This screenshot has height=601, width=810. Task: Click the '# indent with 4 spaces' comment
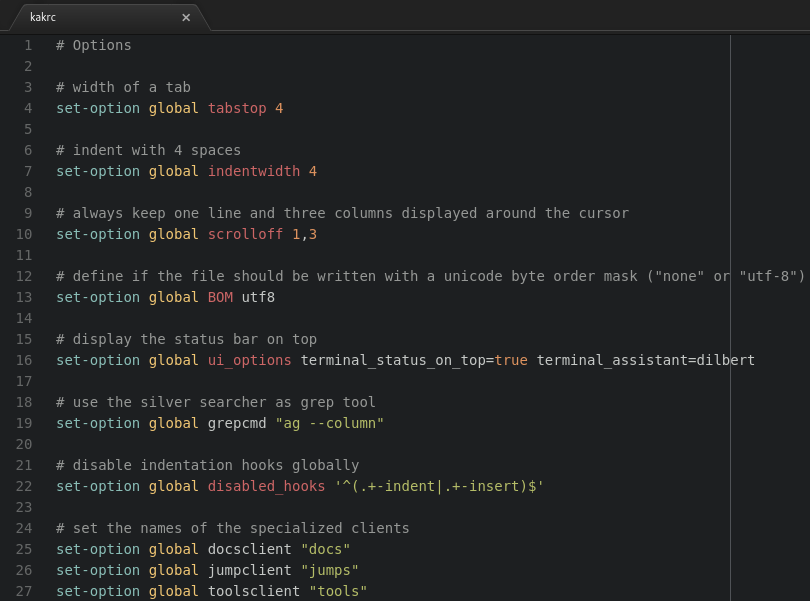click(148, 150)
